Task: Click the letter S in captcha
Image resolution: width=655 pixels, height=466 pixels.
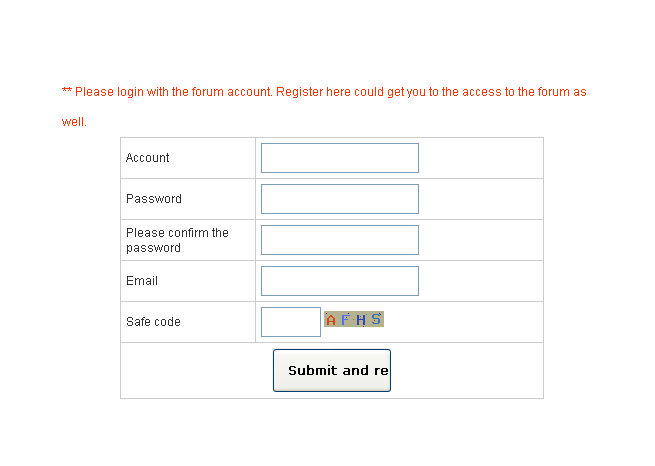Action: (x=376, y=319)
